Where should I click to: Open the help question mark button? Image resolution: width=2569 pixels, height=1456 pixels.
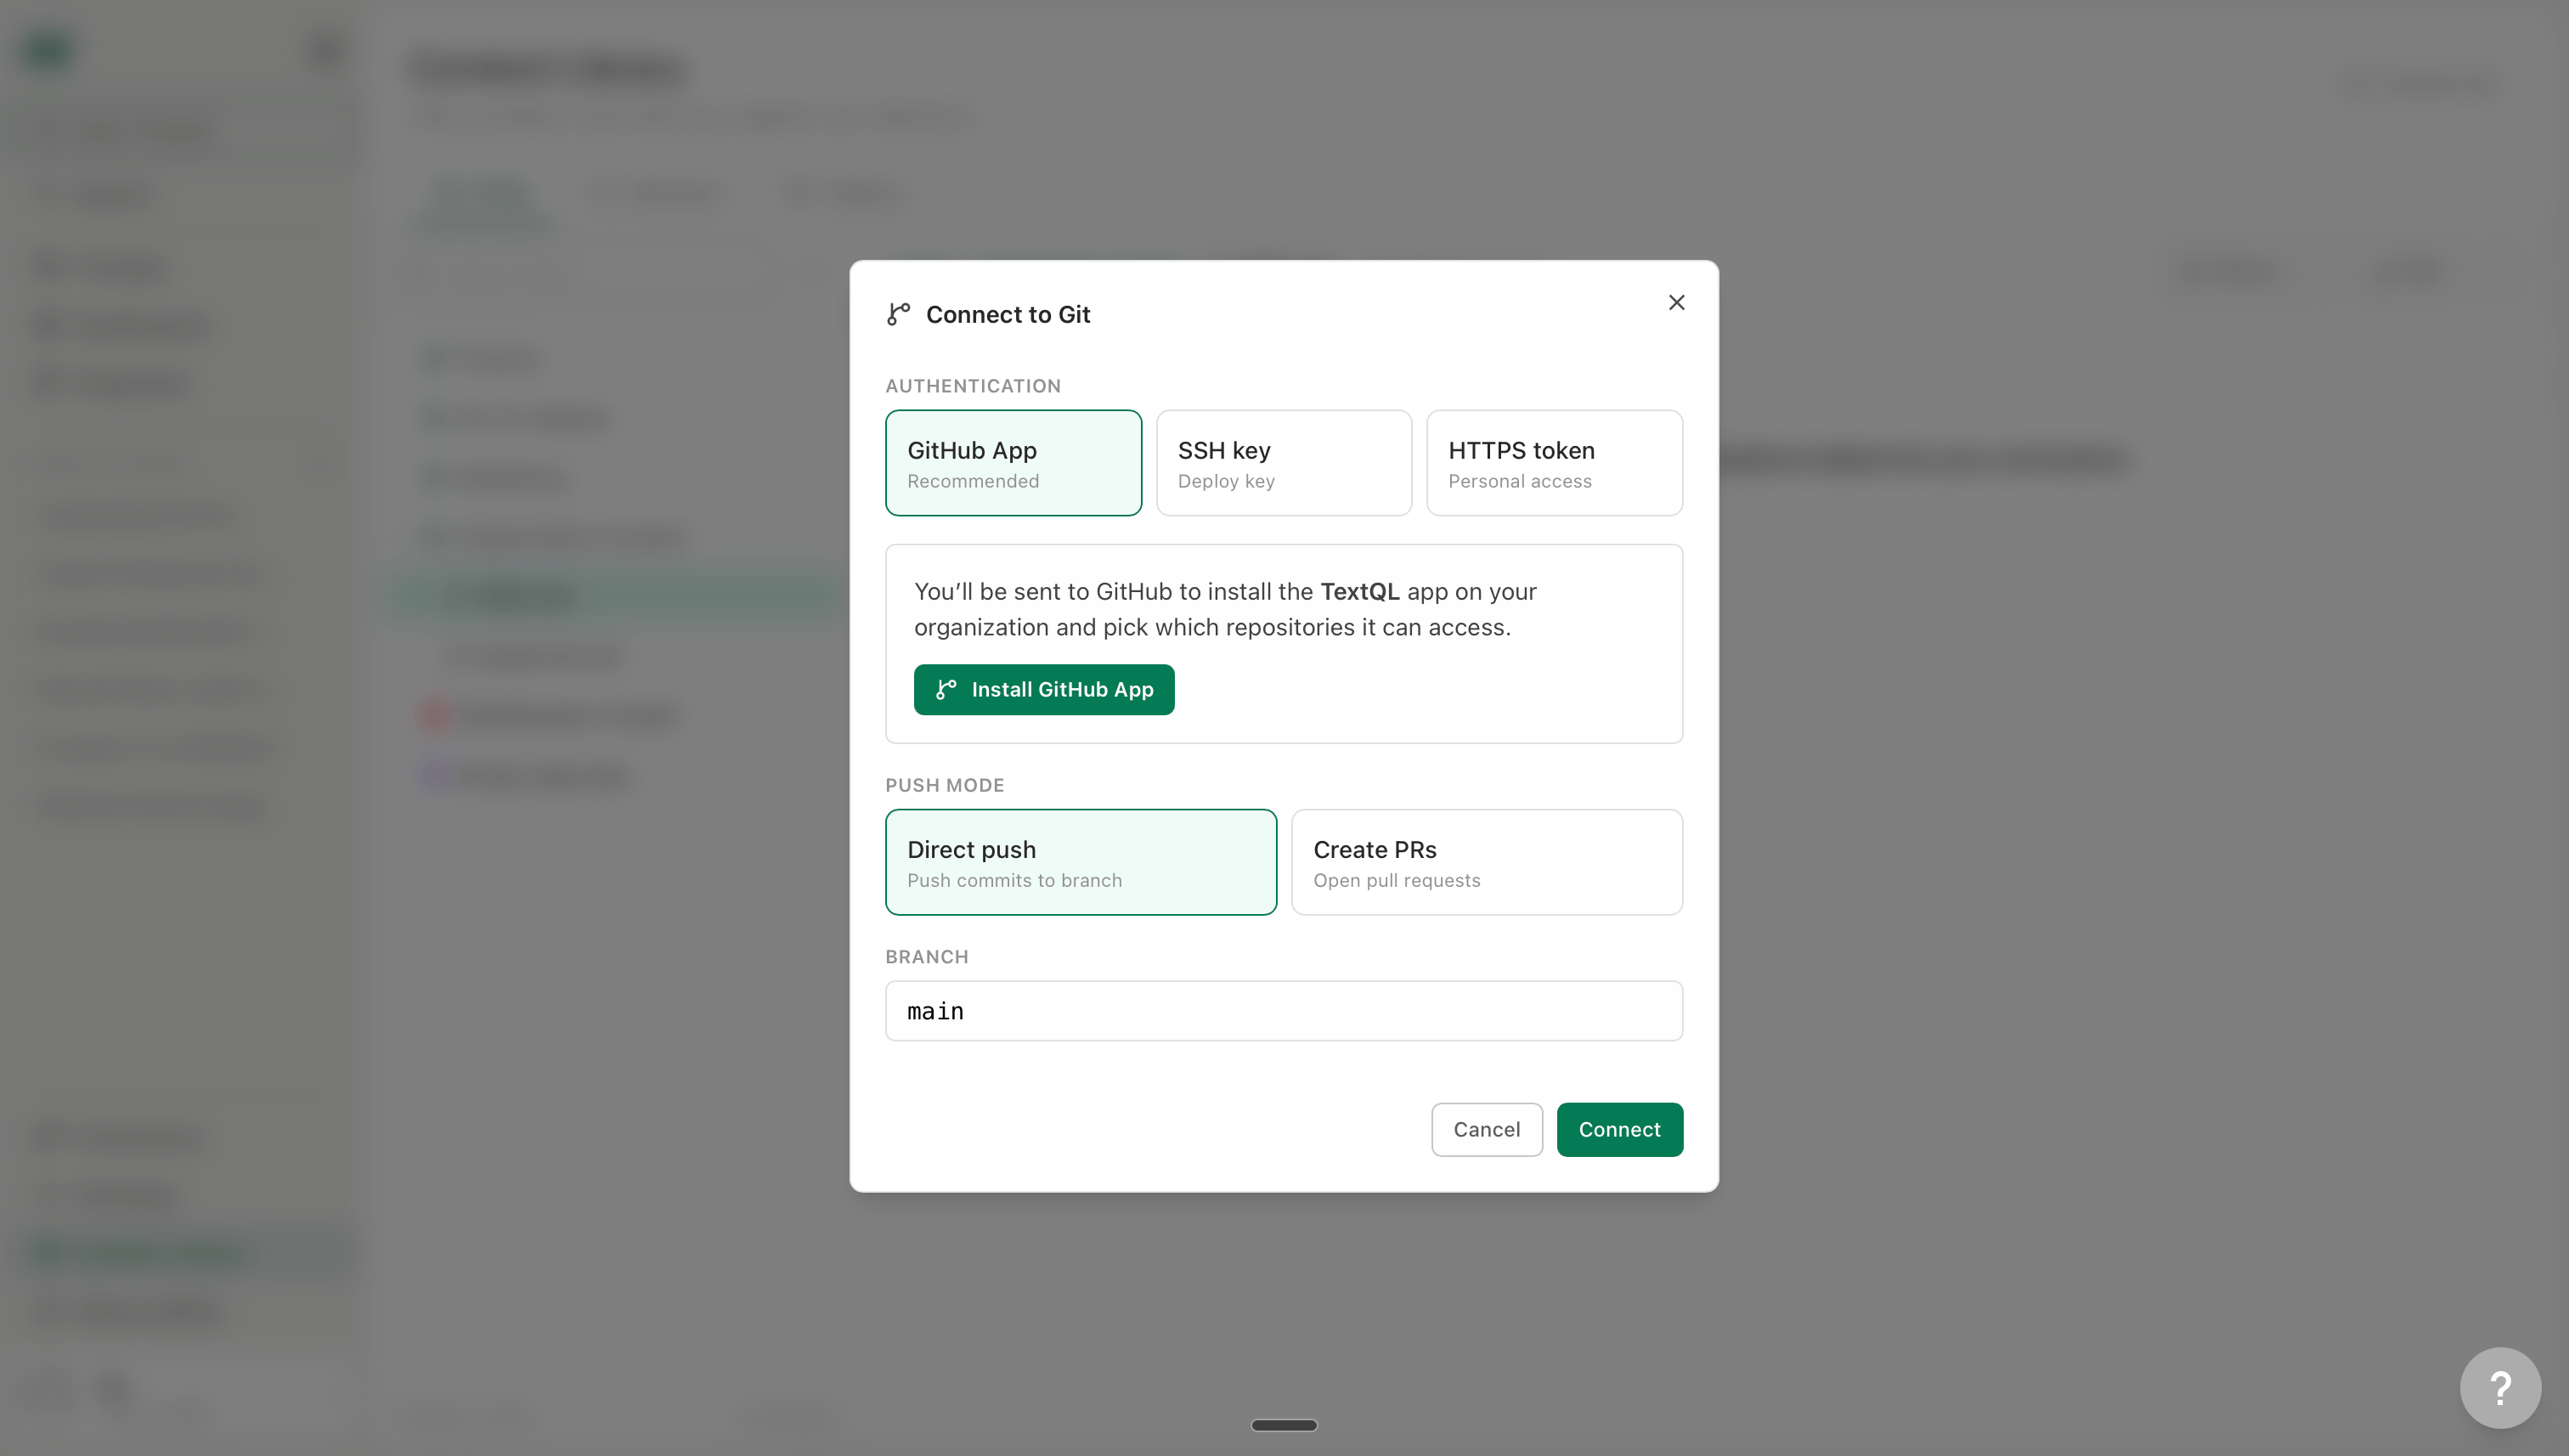click(2500, 1388)
